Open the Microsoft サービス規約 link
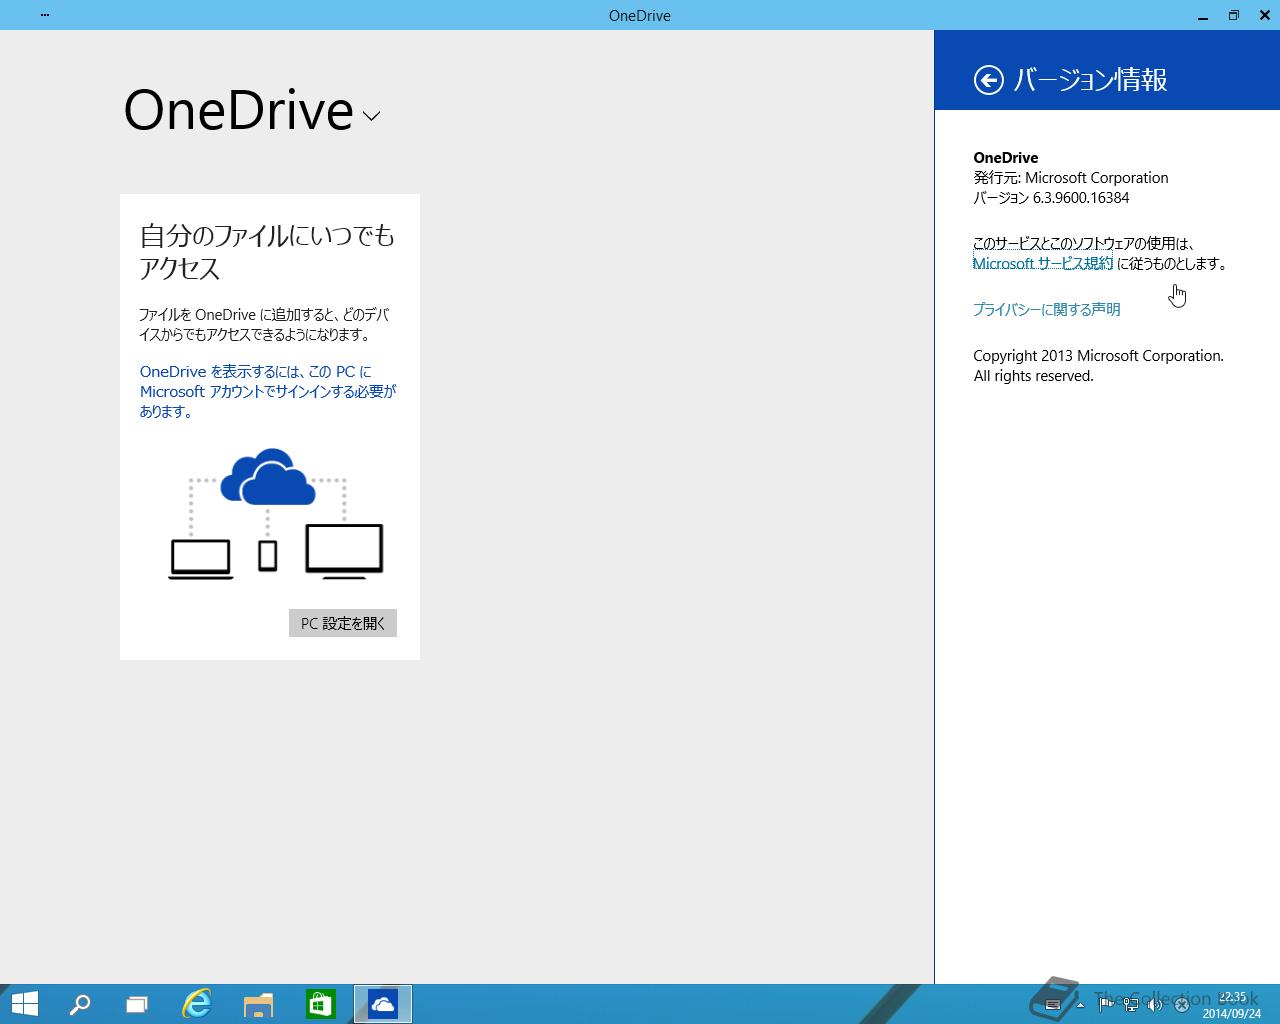 (1043, 263)
